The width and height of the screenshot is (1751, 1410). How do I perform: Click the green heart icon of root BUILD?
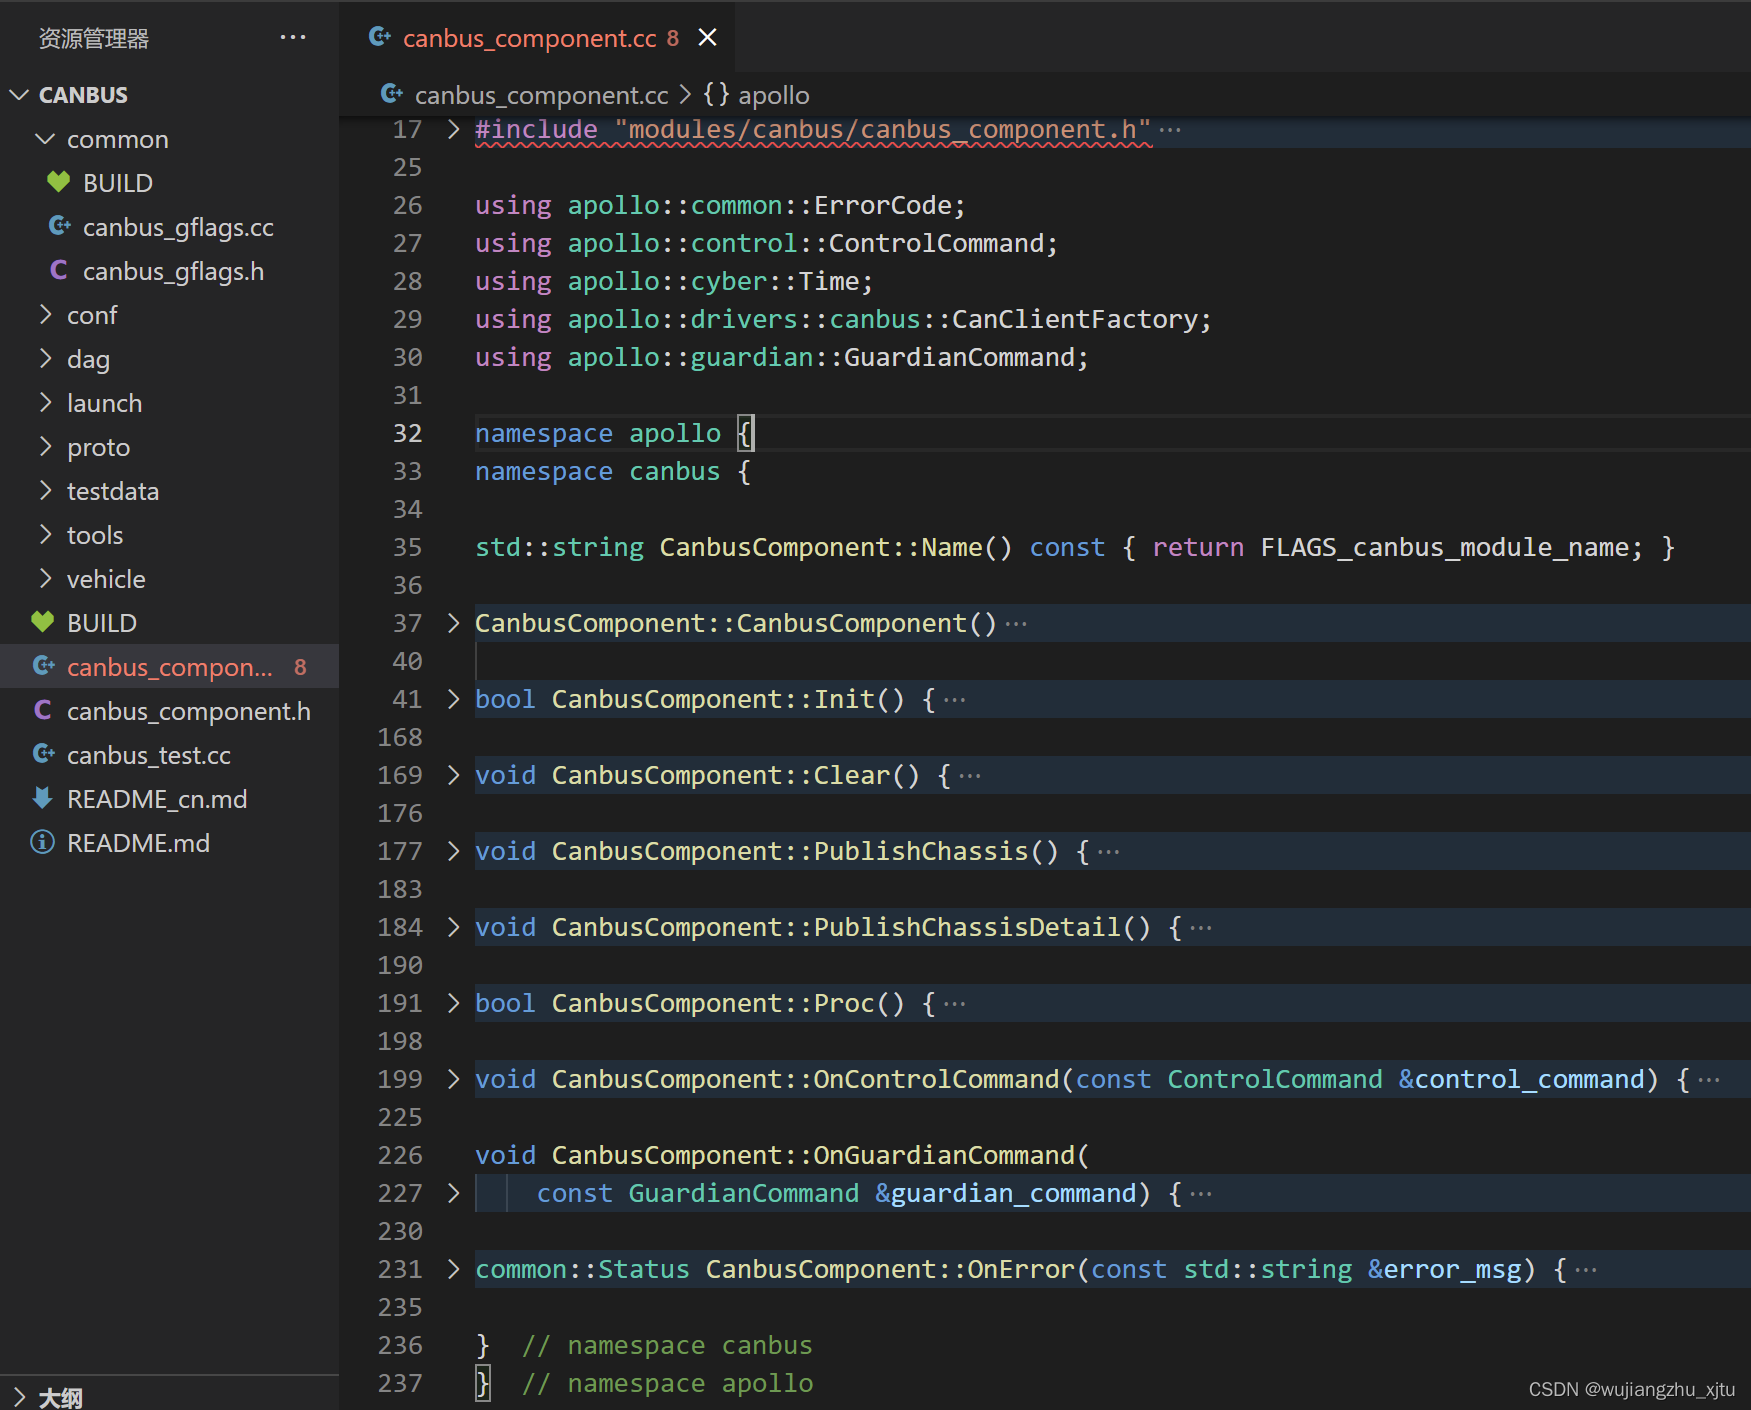[x=43, y=623]
